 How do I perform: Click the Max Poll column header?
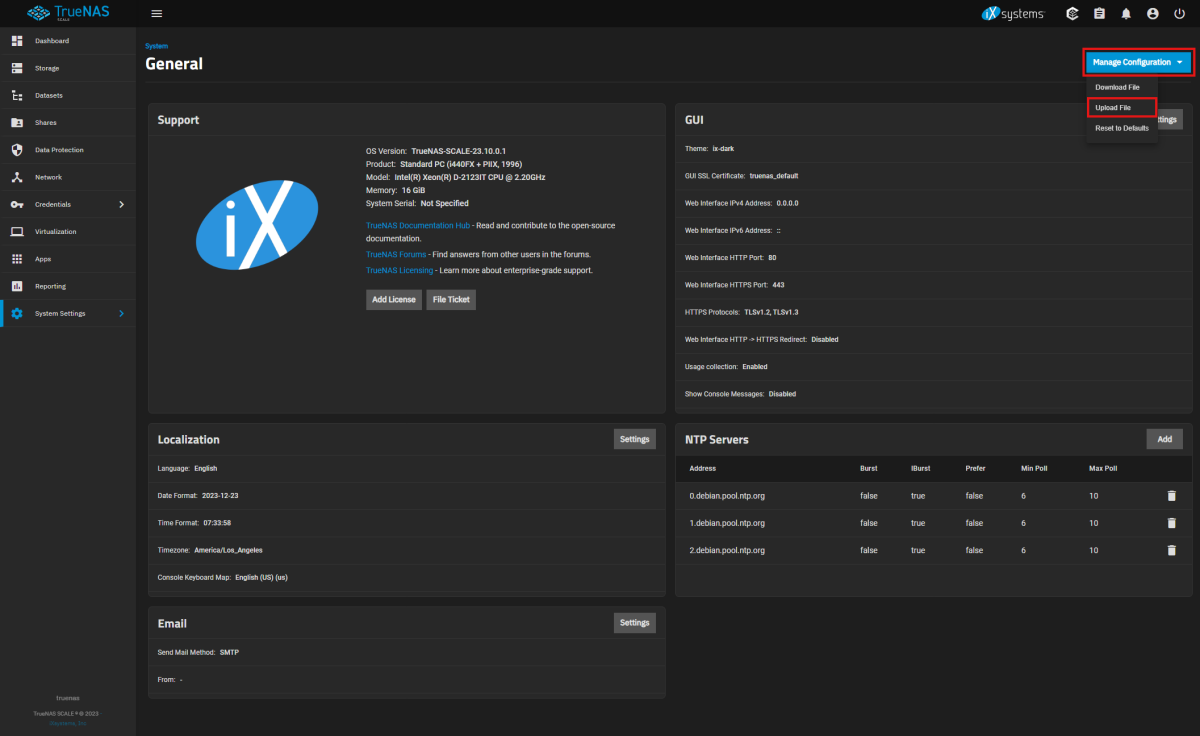point(1103,468)
